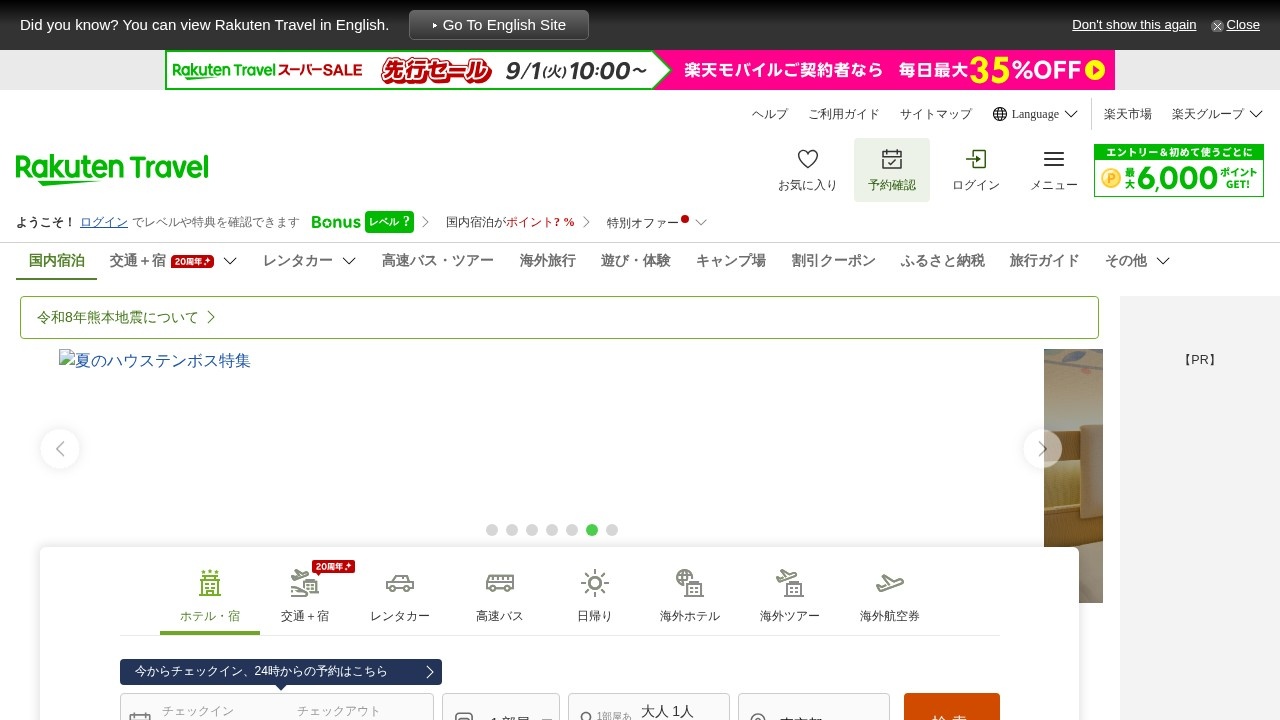
Task: Open the サイトマップ link
Action: click(936, 114)
